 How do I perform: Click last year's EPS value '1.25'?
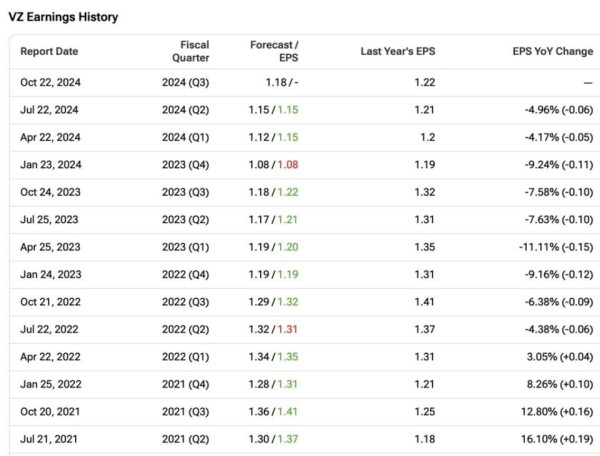pyautogui.click(x=425, y=412)
